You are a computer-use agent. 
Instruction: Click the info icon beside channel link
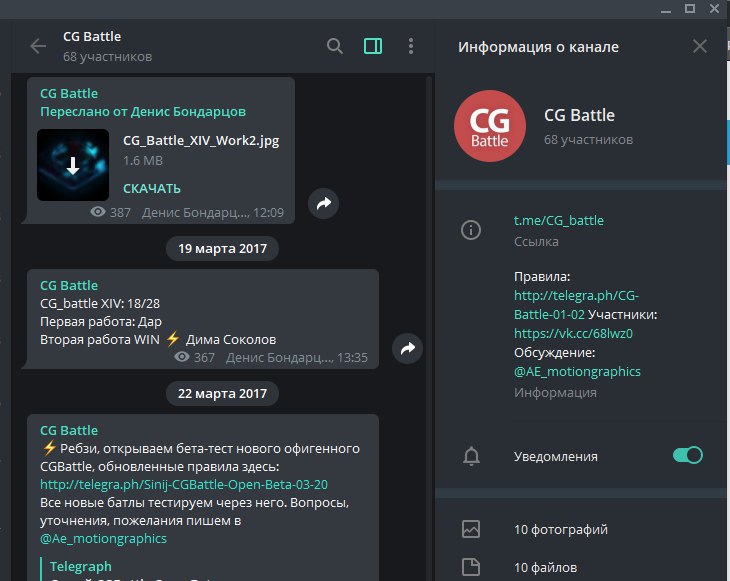(x=471, y=230)
